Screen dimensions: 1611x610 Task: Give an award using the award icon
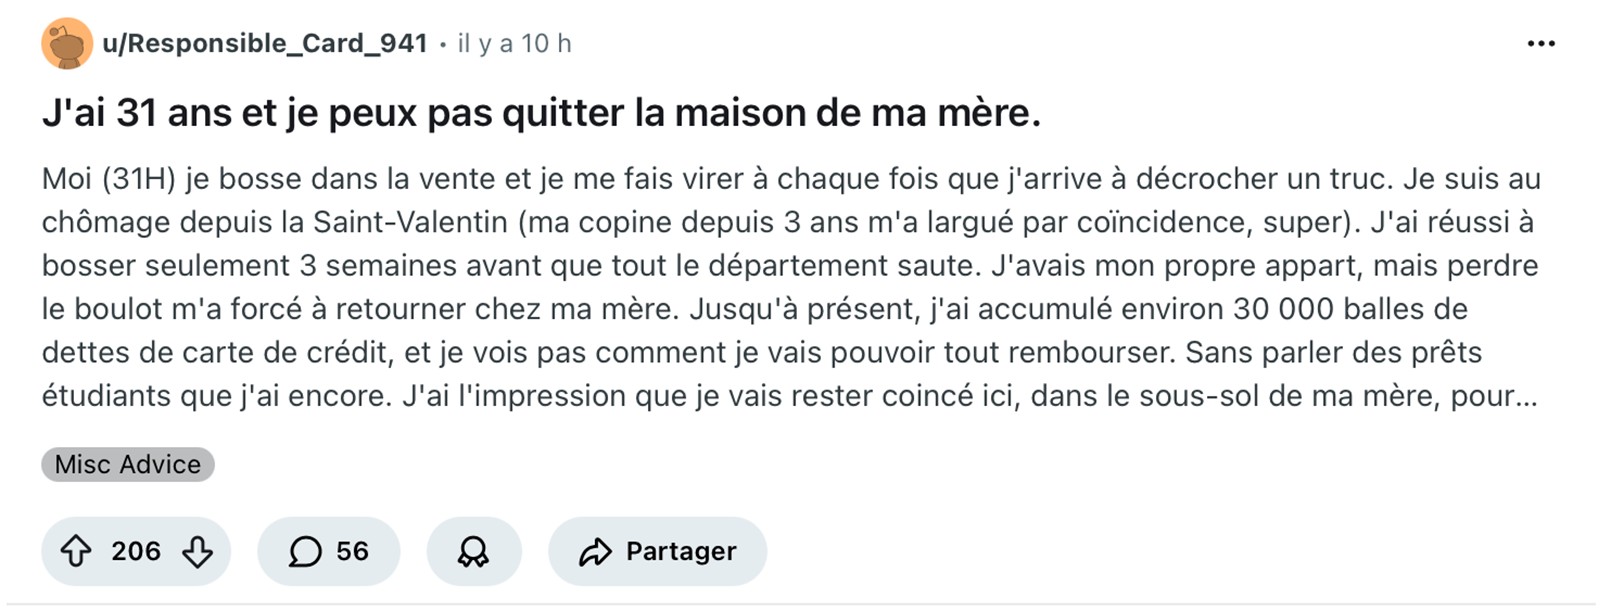pyautogui.click(x=473, y=551)
